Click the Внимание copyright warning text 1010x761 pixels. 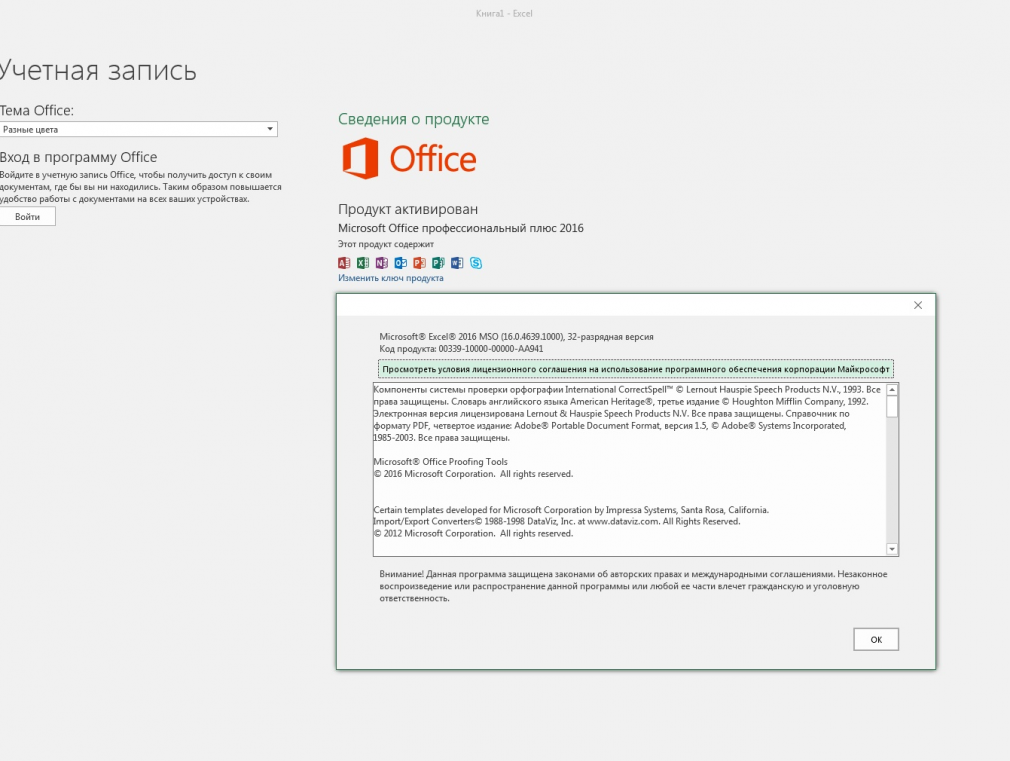pos(633,586)
